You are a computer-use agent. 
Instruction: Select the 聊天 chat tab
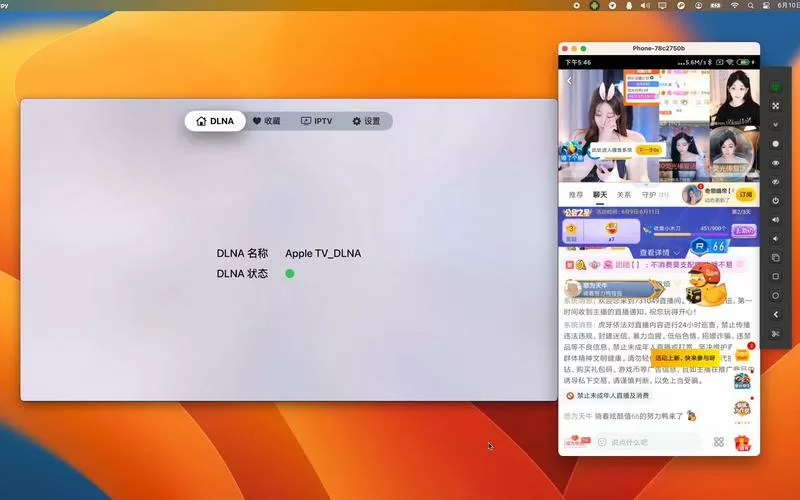(x=600, y=195)
